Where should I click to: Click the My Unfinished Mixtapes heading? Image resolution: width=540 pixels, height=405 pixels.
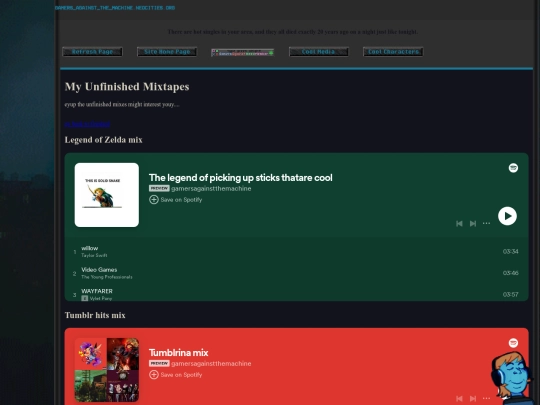click(x=127, y=86)
